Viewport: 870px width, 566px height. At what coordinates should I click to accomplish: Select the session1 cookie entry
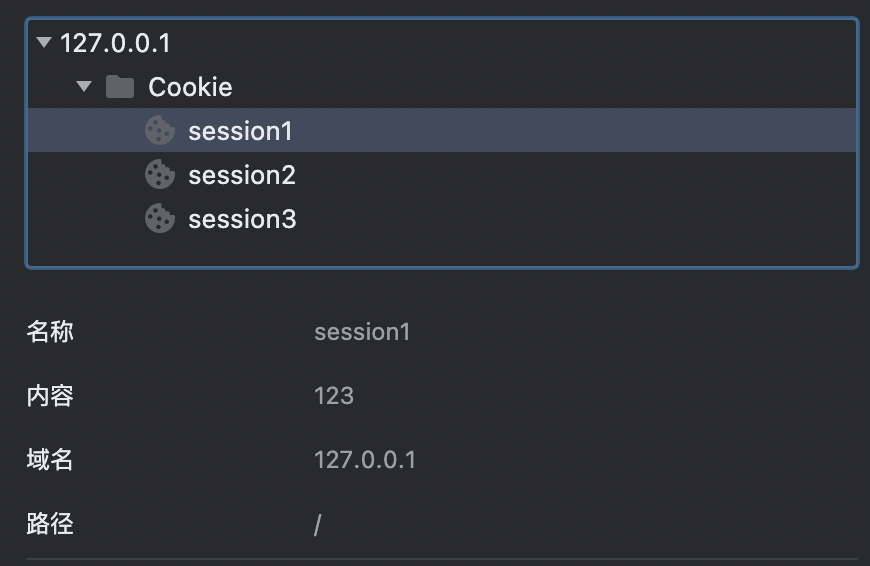[x=442, y=130]
